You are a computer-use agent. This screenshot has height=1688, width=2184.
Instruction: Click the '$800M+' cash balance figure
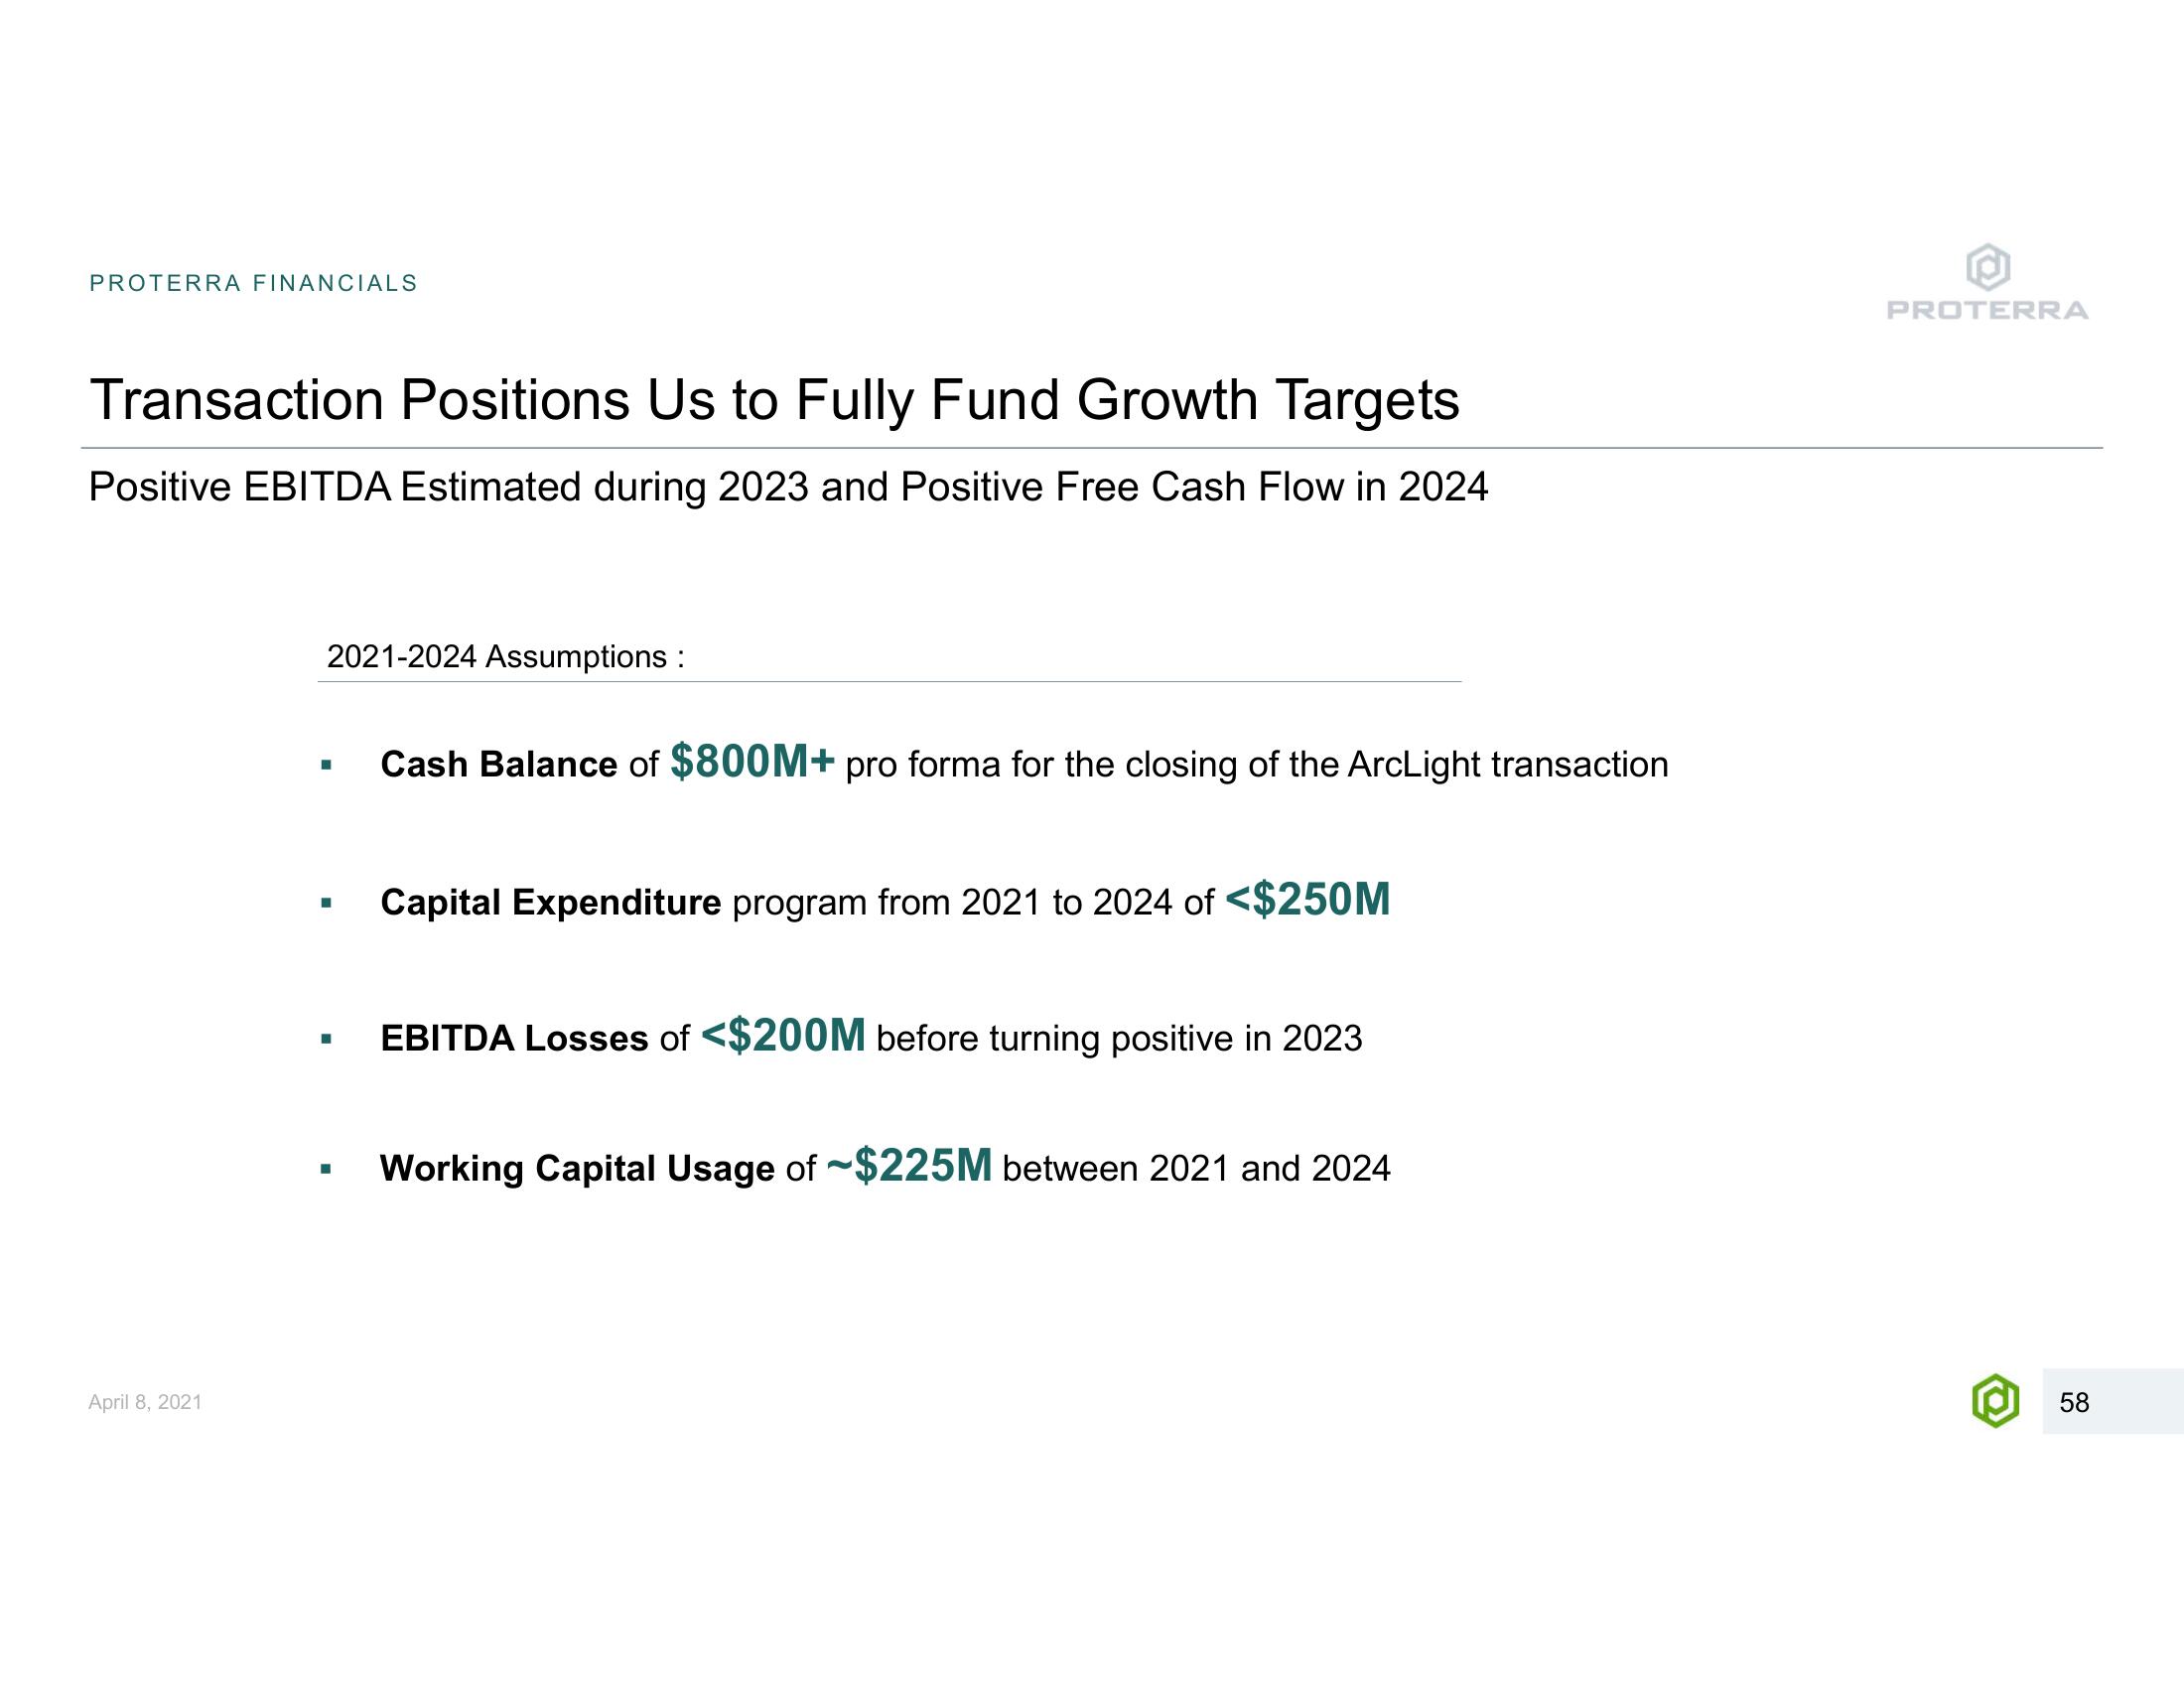click(x=752, y=761)
